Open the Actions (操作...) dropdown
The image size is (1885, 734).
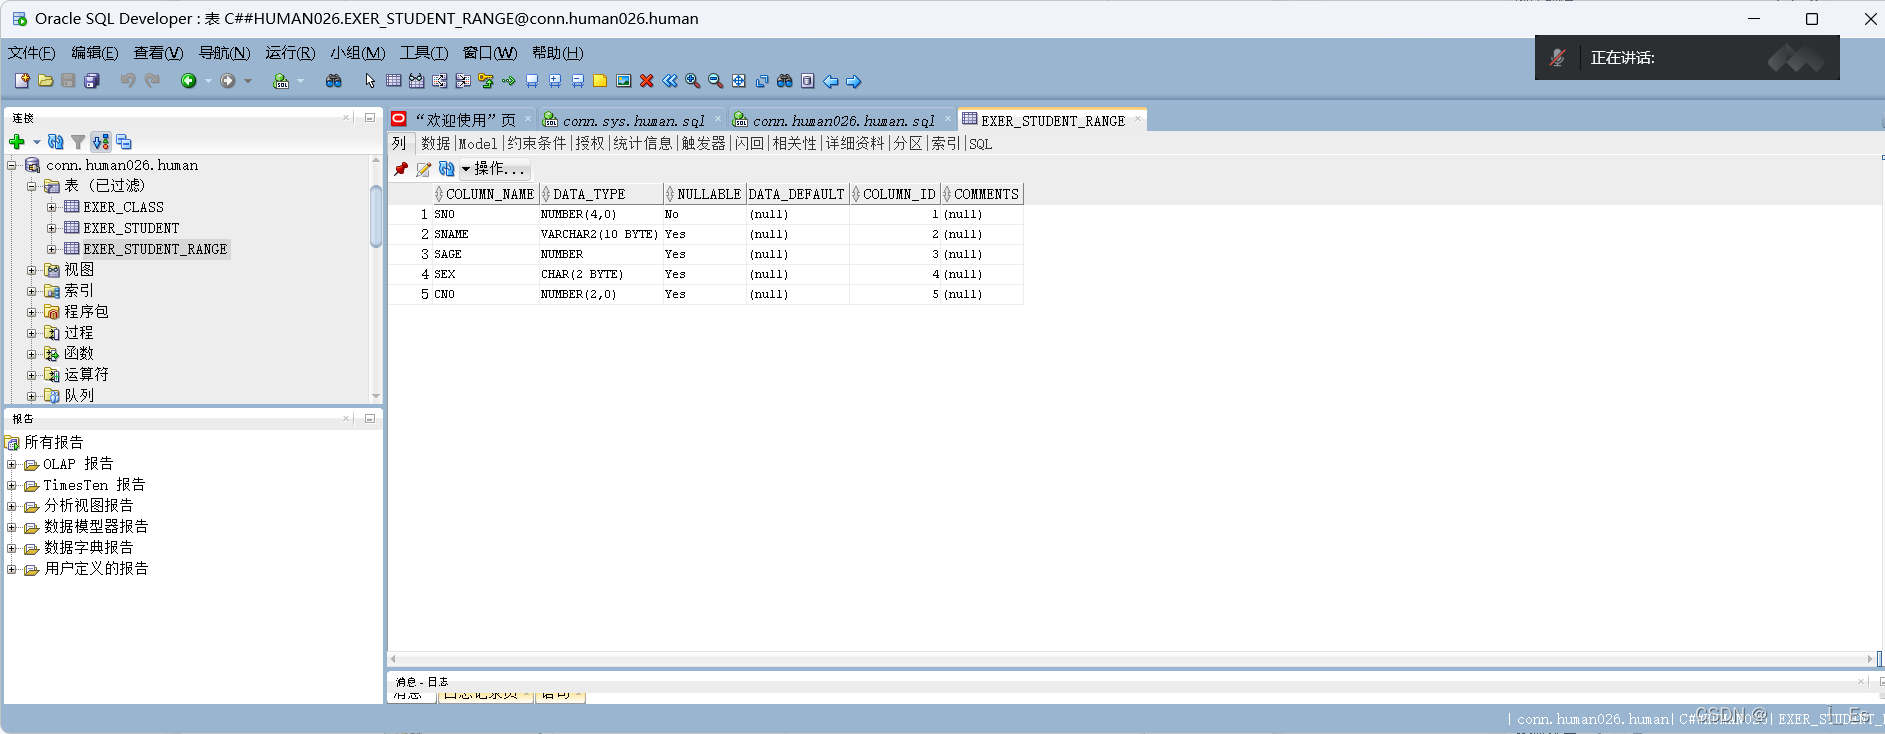(x=494, y=169)
